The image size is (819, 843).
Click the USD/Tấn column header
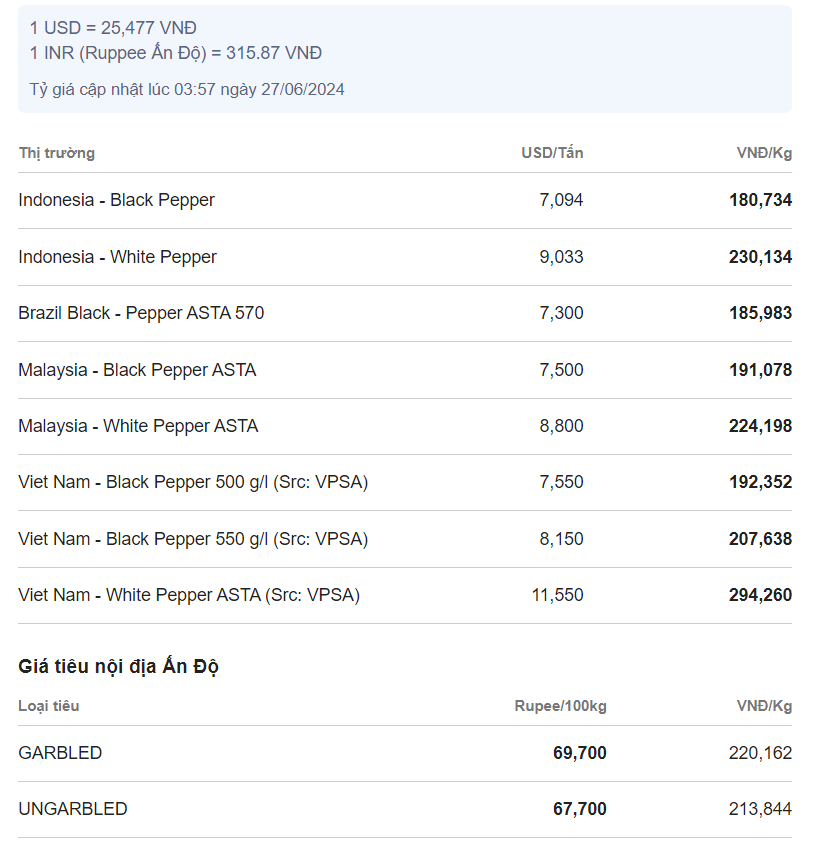click(x=552, y=153)
